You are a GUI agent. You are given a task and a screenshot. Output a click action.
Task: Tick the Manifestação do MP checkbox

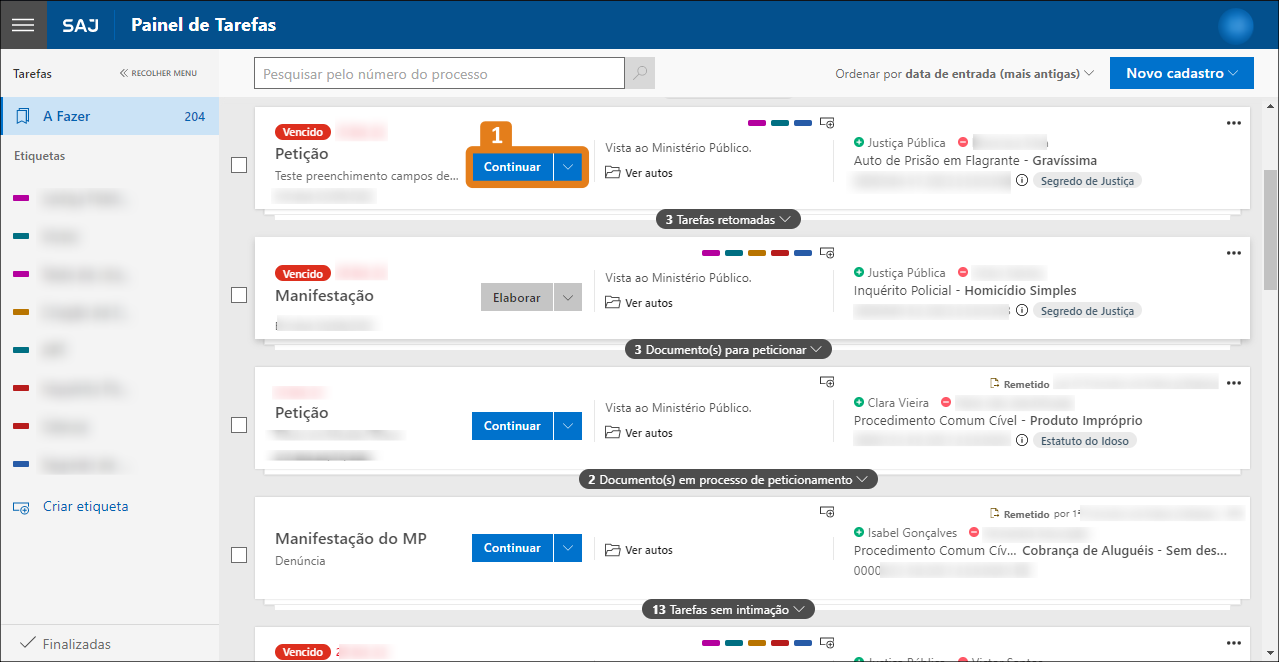(x=239, y=555)
